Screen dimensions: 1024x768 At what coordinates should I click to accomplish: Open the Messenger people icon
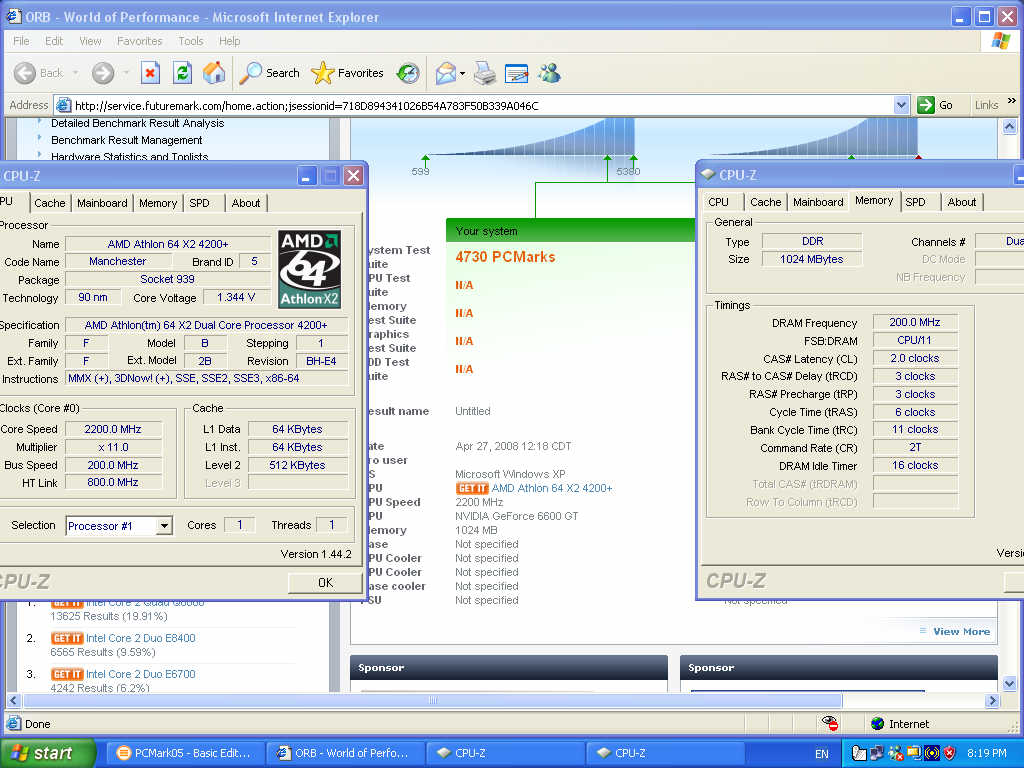pyautogui.click(x=549, y=73)
